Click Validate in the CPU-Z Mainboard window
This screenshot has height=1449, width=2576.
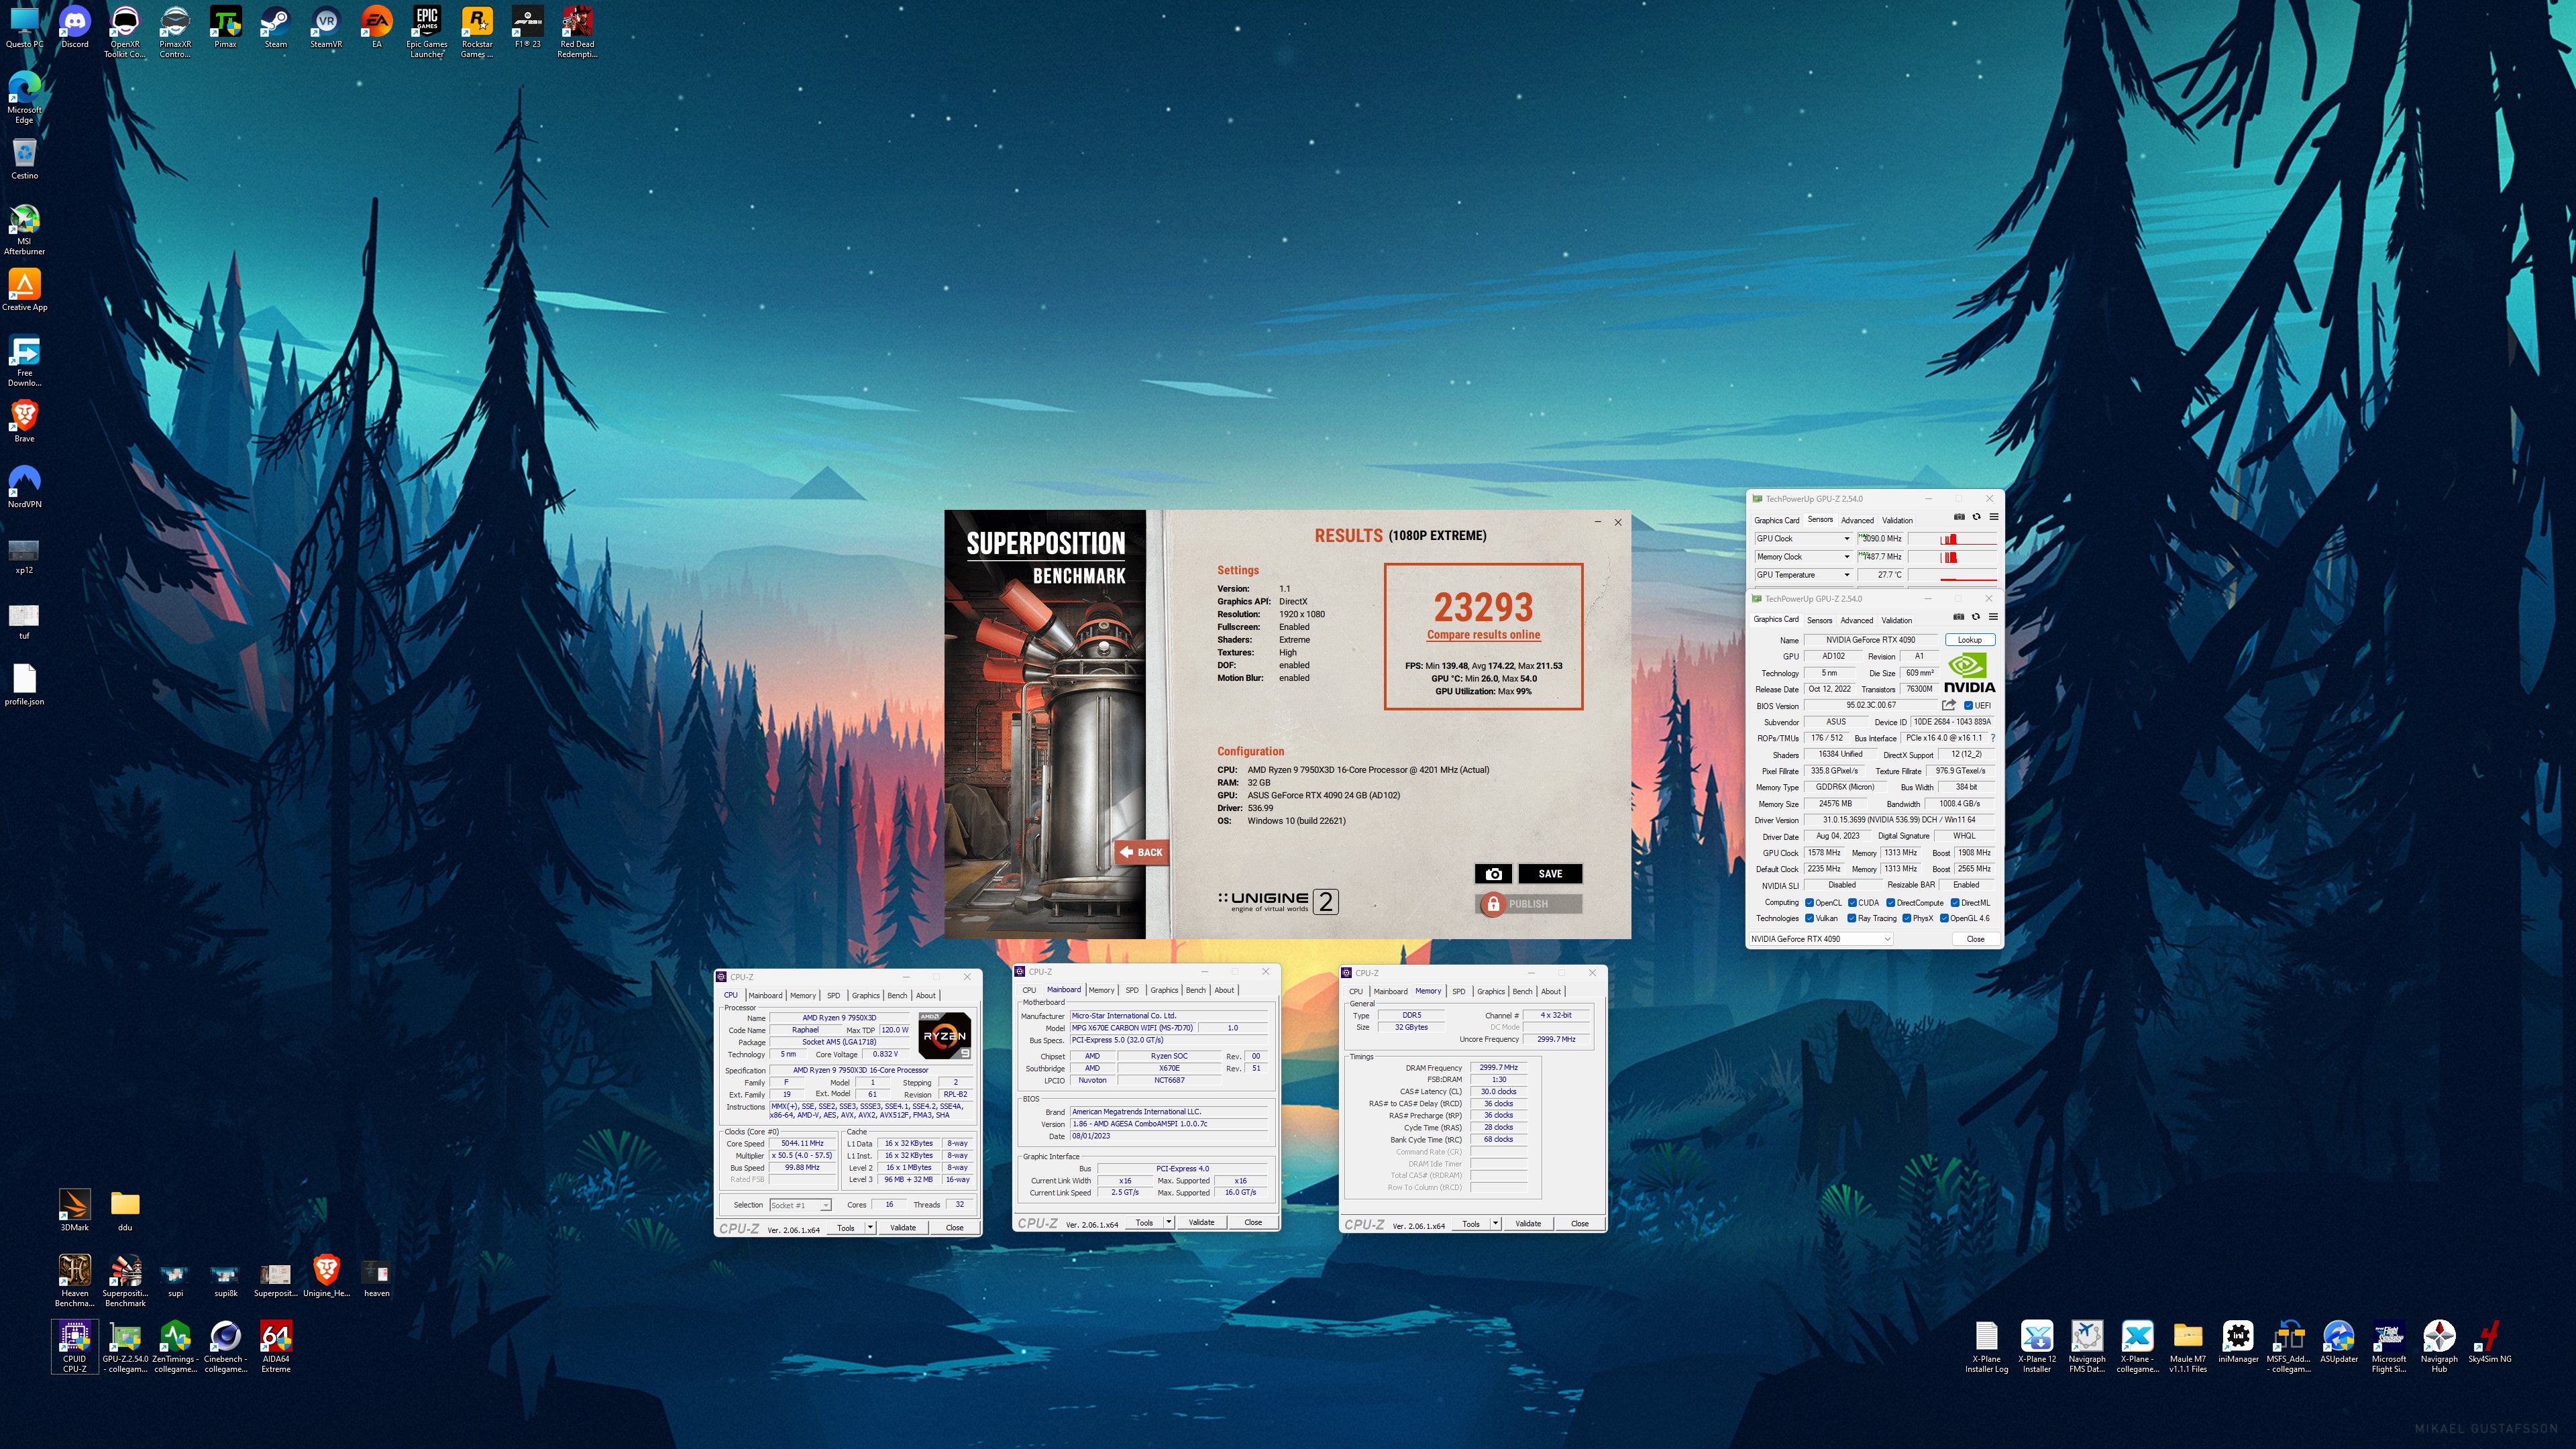pos(1201,1223)
